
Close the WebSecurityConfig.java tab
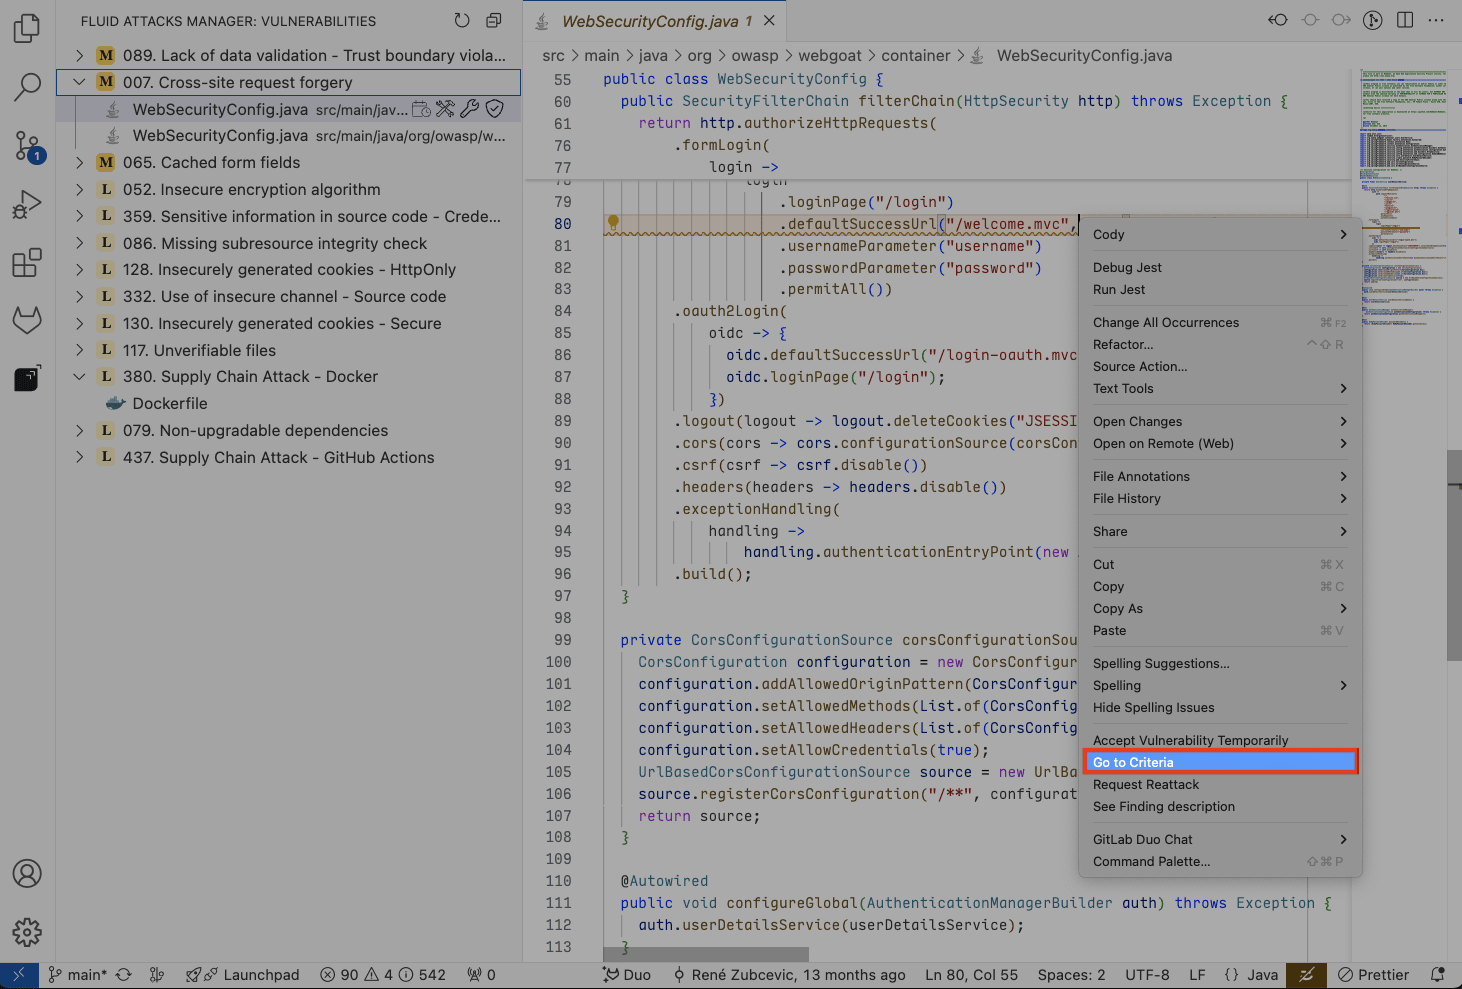point(769,20)
